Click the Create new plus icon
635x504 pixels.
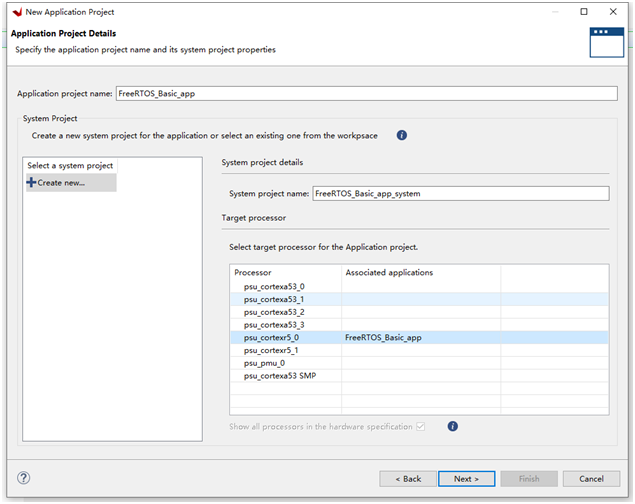tap(31, 183)
